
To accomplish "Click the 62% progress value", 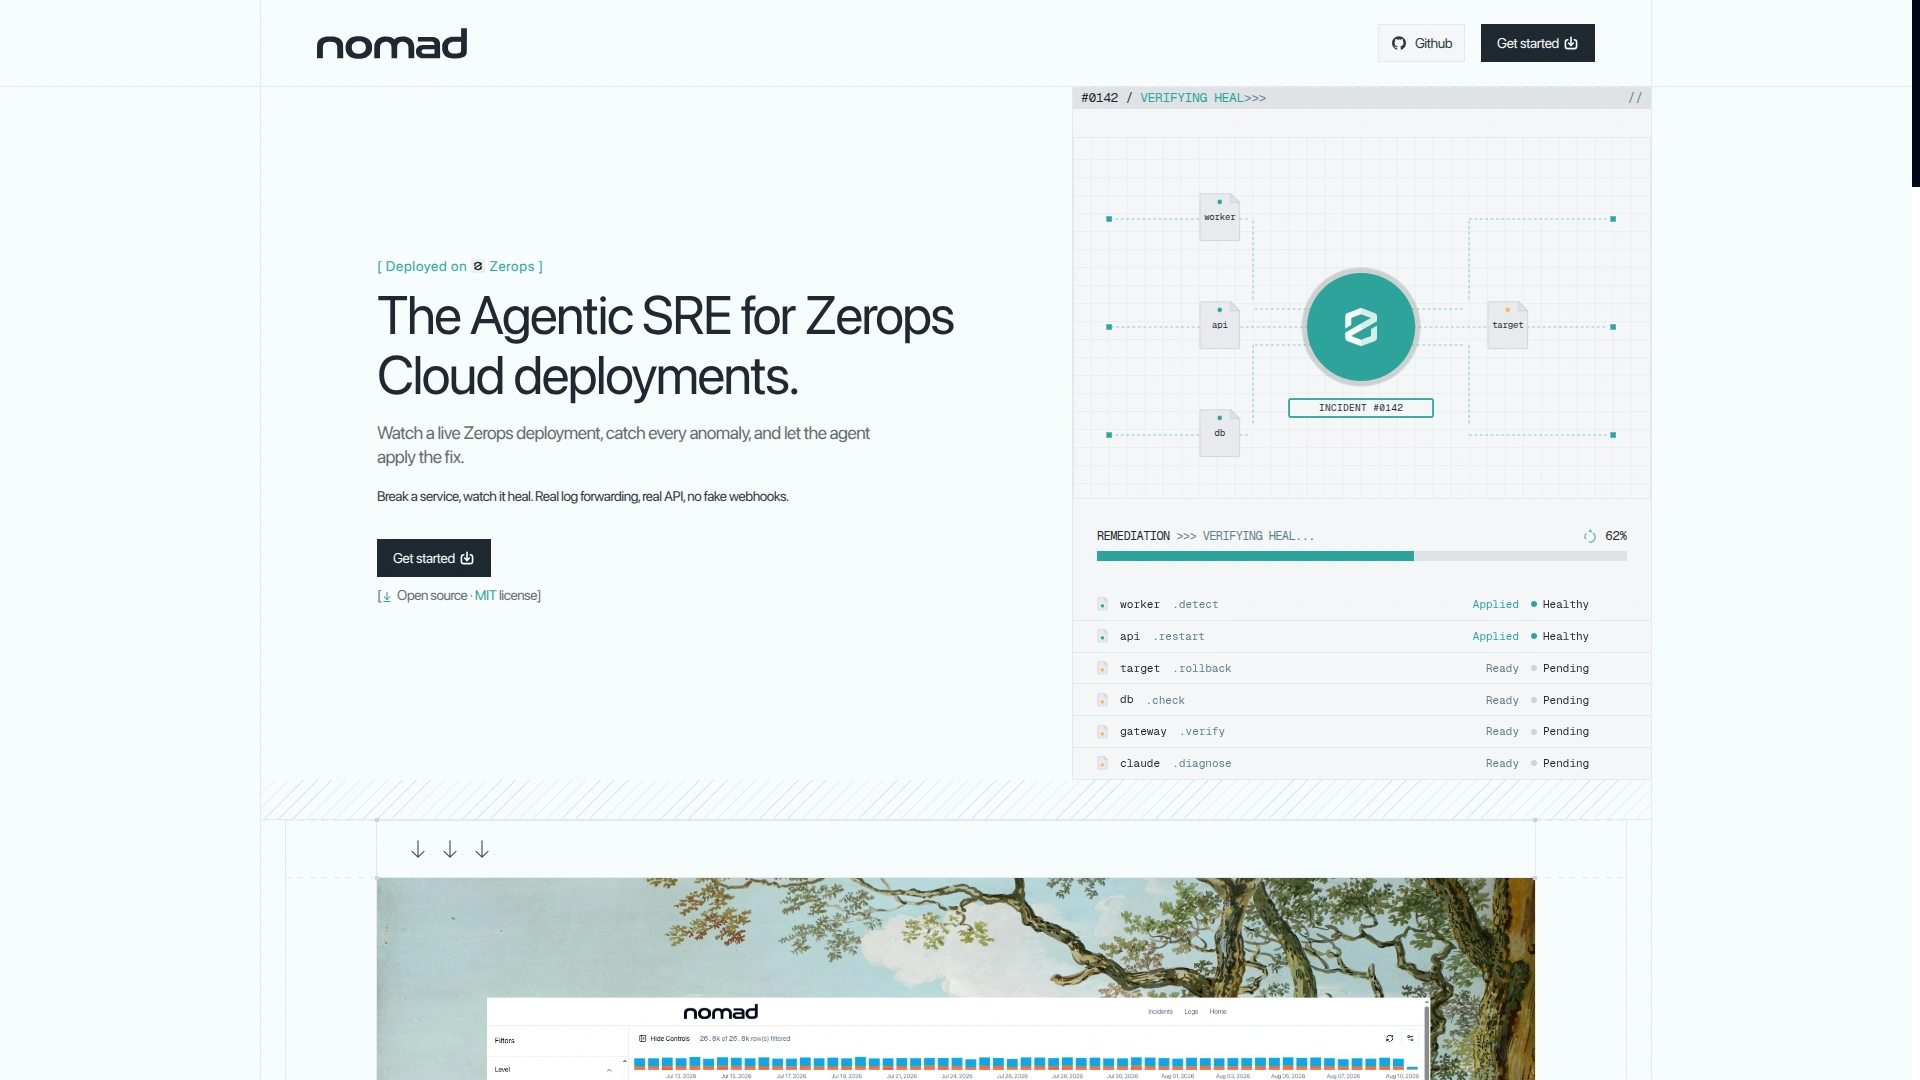I will pyautogui.click(x=1616, y=536).
